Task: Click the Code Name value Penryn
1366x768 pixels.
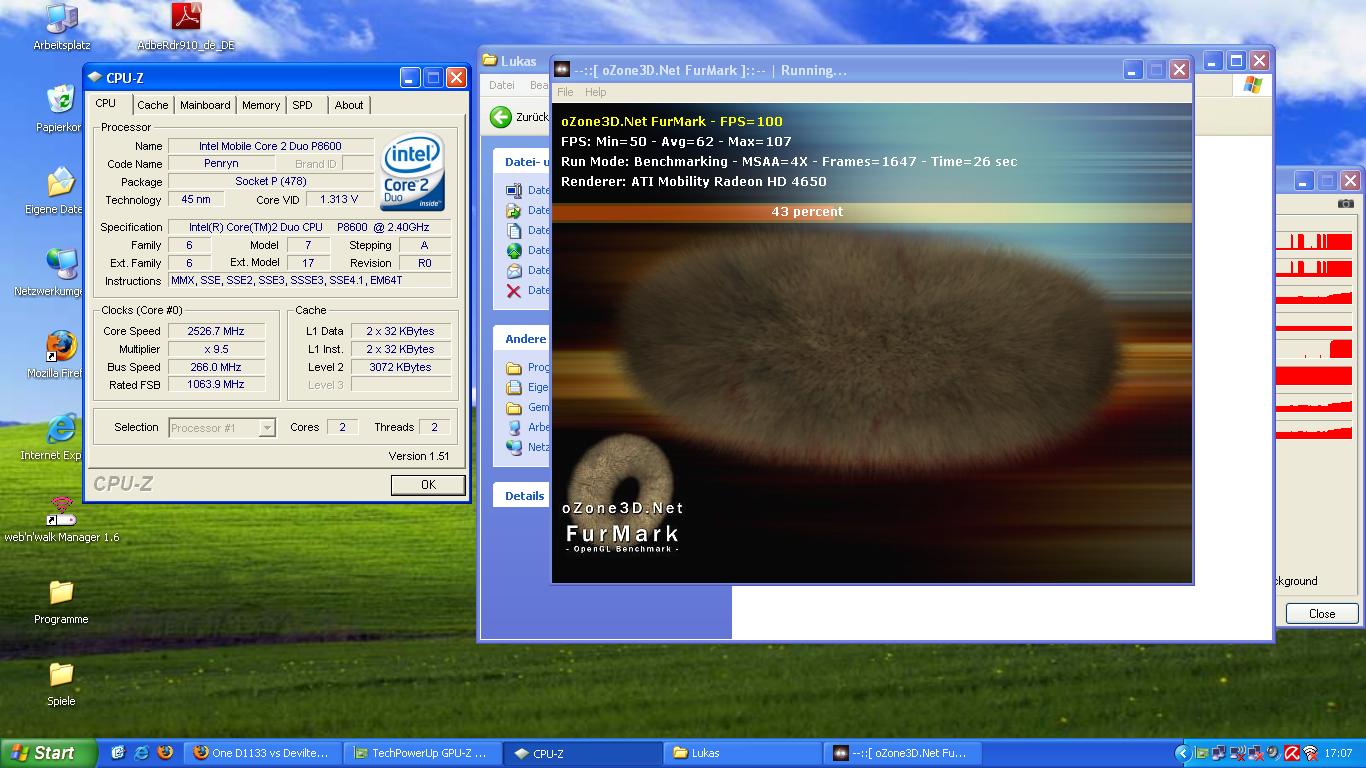Action: [221, 164]
